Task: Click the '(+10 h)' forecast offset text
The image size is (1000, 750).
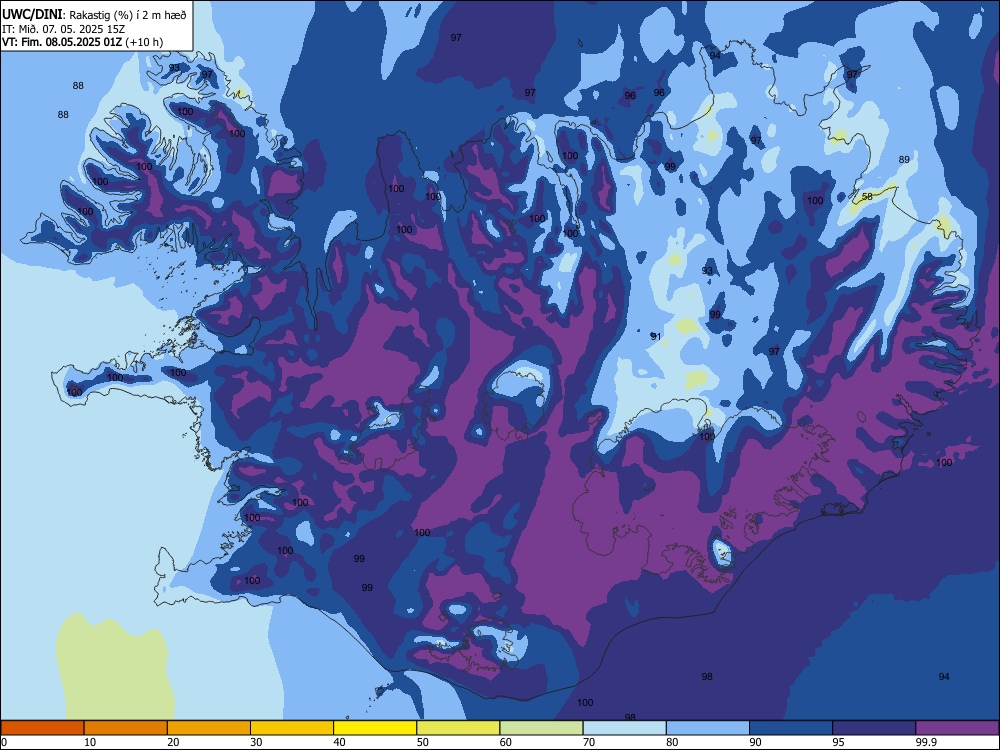Action: pyautogui.click(x=144, y=42)
